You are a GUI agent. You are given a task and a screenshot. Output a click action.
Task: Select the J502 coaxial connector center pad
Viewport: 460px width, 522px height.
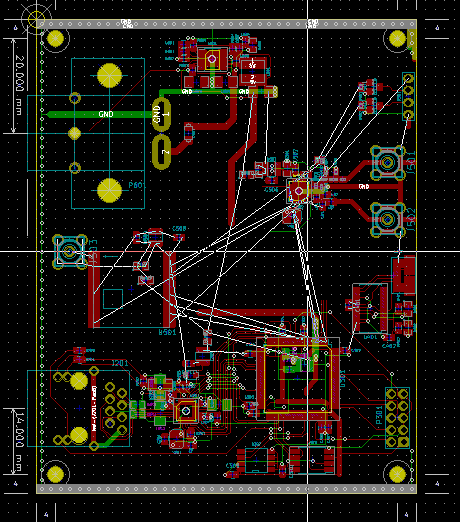(388, 219)
